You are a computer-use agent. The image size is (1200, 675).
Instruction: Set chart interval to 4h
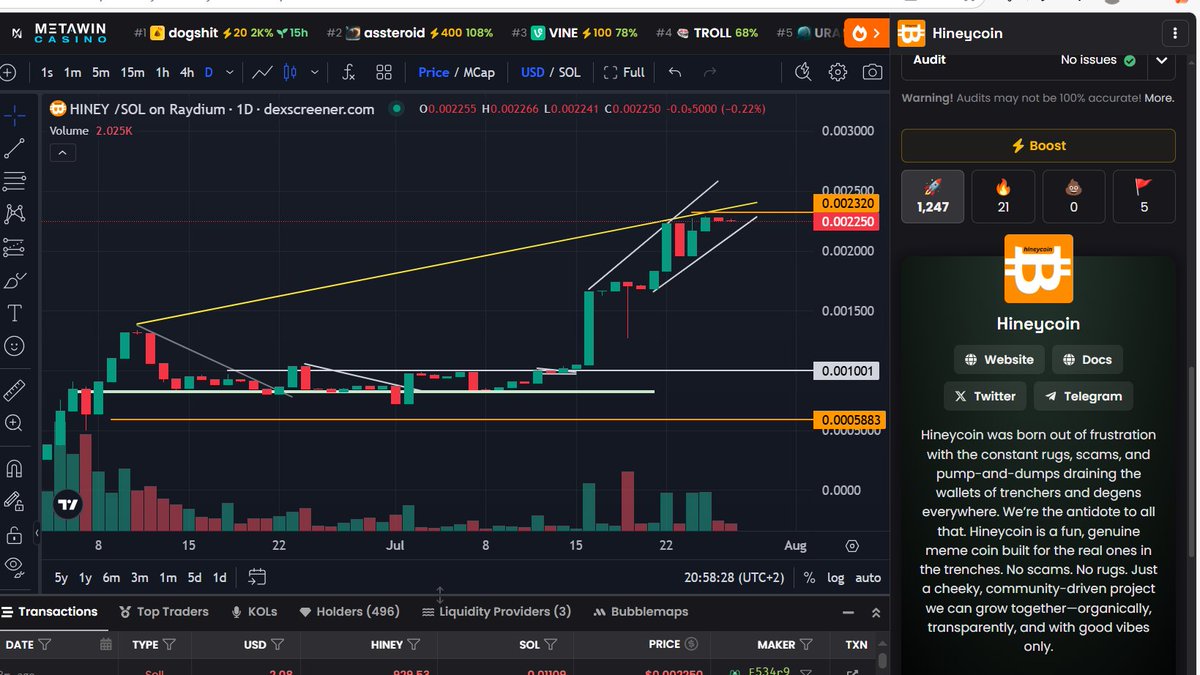tap(187, 72)
